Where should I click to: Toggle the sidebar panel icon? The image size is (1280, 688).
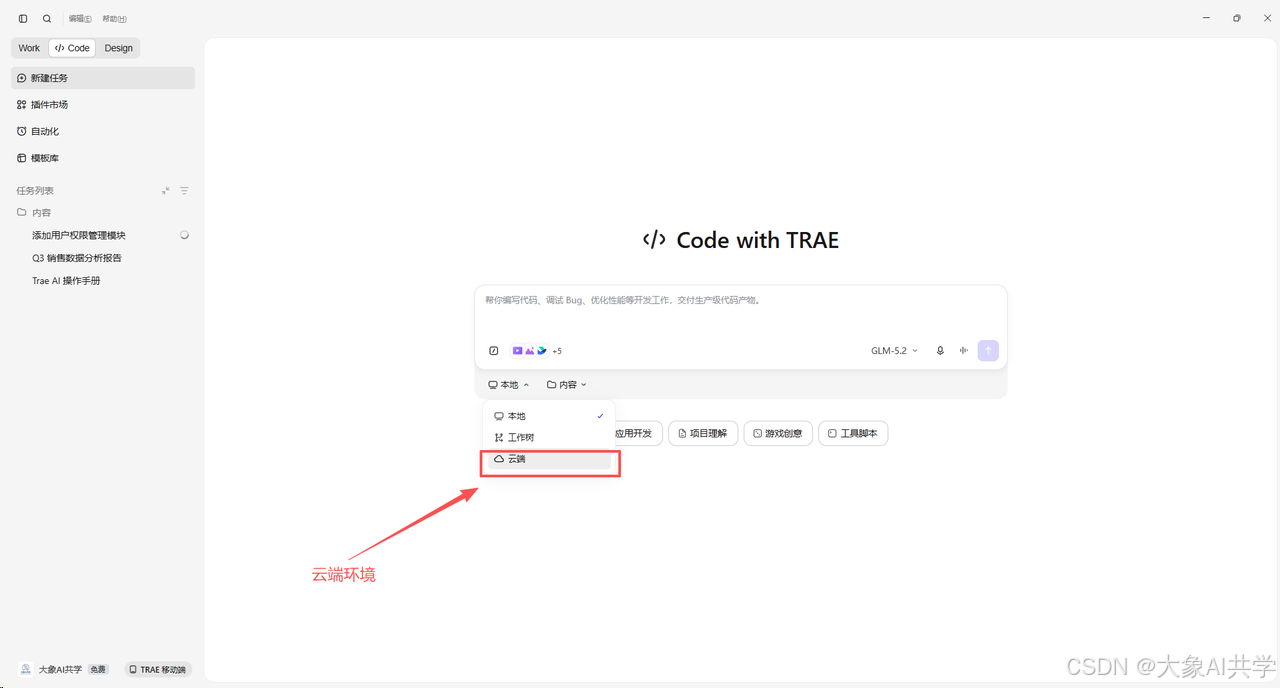coord(23,19)
